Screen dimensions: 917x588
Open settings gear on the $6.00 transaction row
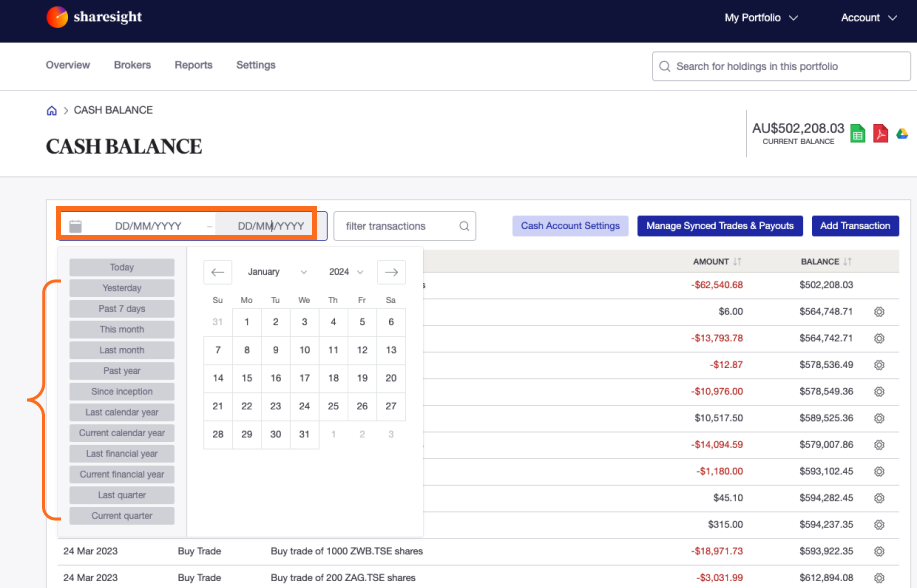[878, 312]
